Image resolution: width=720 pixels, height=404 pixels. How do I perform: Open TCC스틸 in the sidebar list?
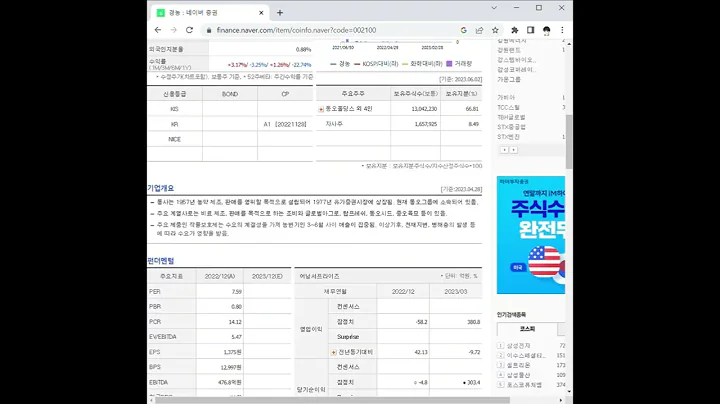[508, 107]
